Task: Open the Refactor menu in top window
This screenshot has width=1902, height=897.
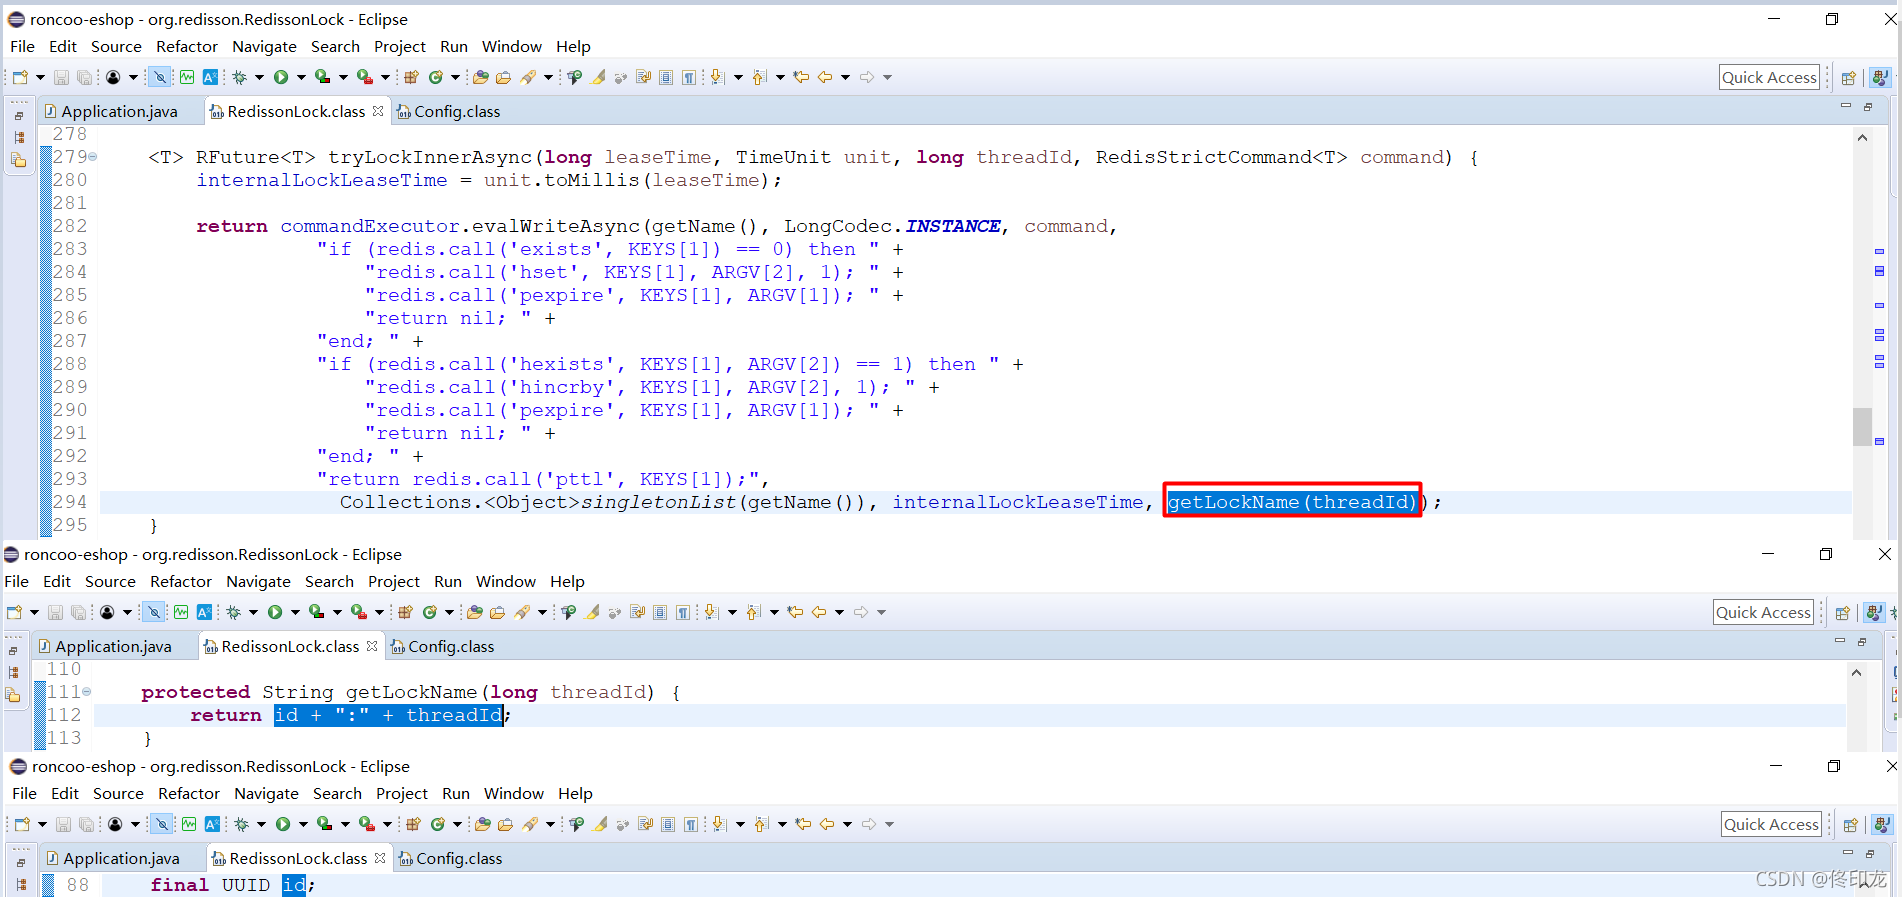Action: coord(187,46)
